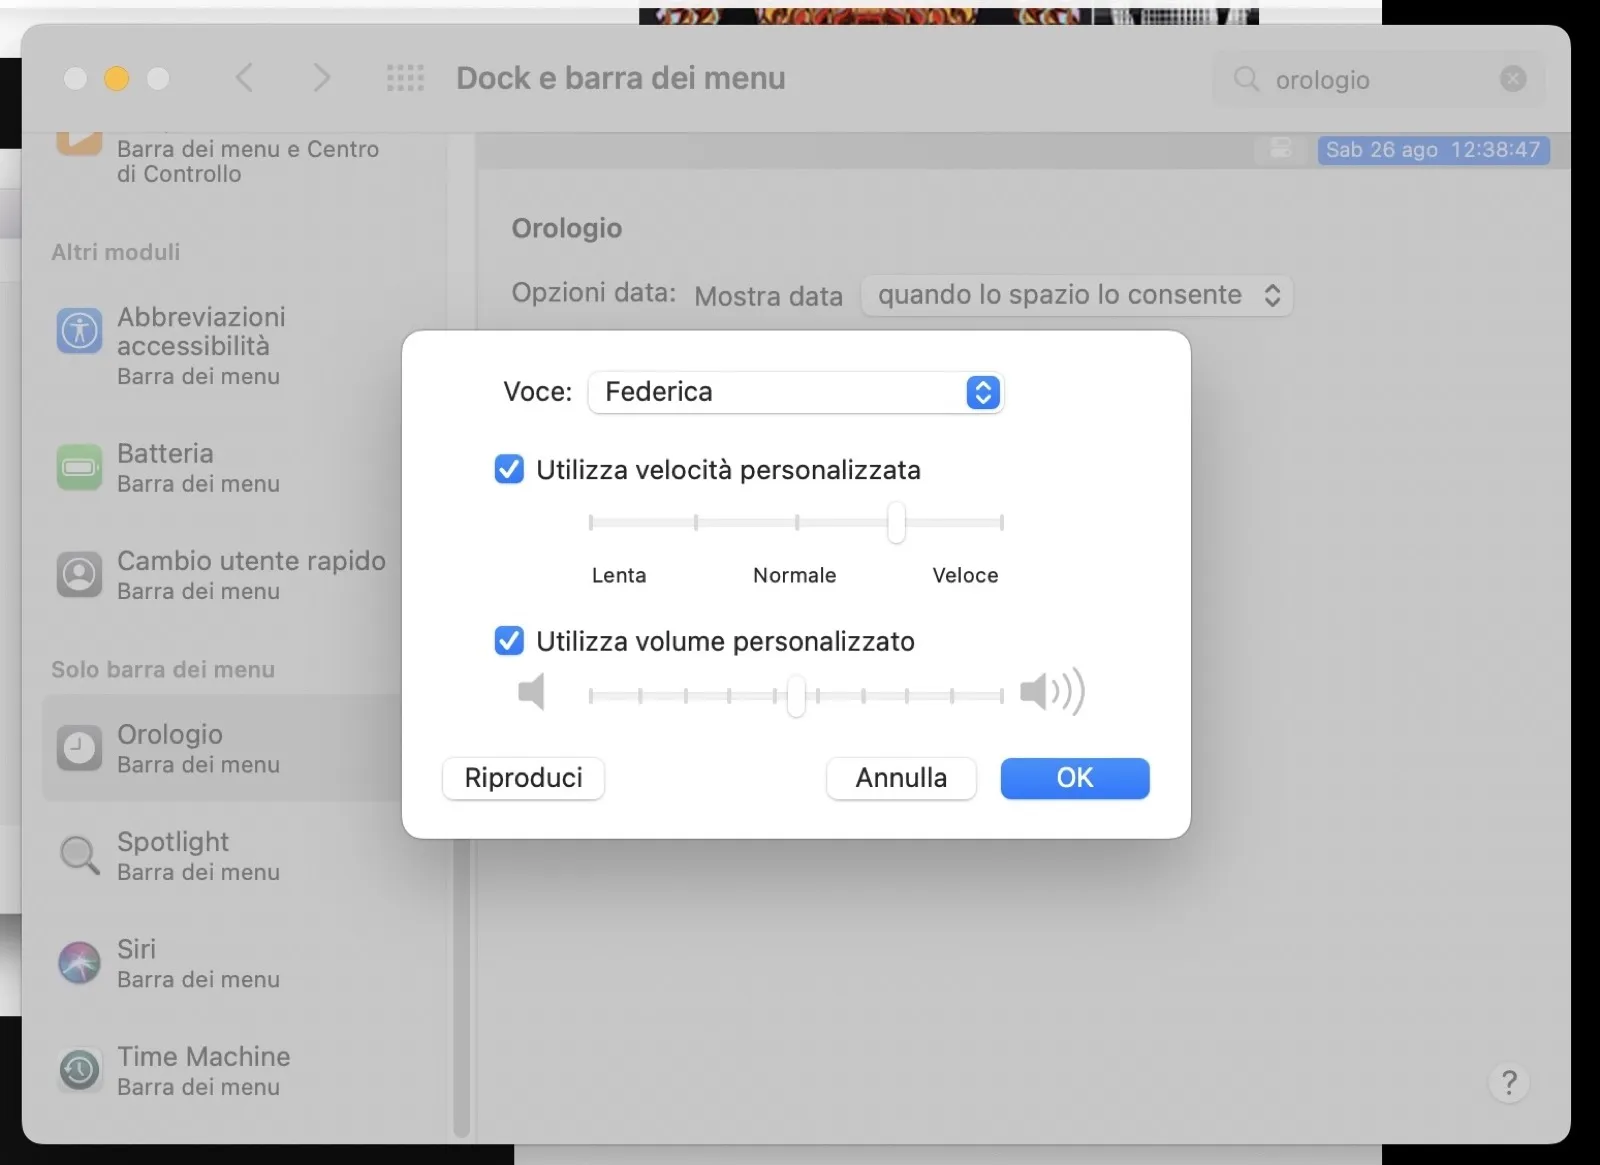The height and width of the screenshot is (1165, 1600).
Task: Select Barra dei menu e Centro di Controllo
Action: point(247,161)
